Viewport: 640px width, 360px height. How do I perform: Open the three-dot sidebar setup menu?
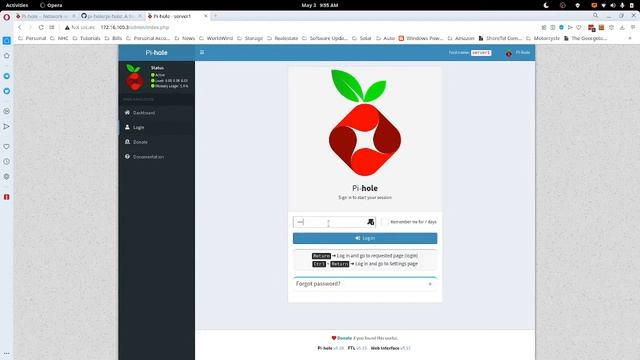(x=7, y=353)
